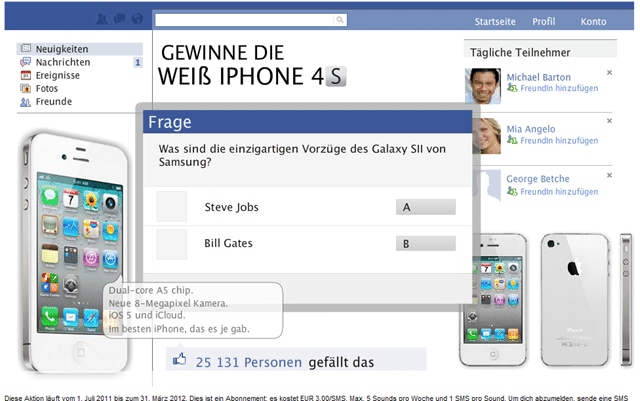
Task: Click the Bill Gates answer text
Action: point(228,243)
